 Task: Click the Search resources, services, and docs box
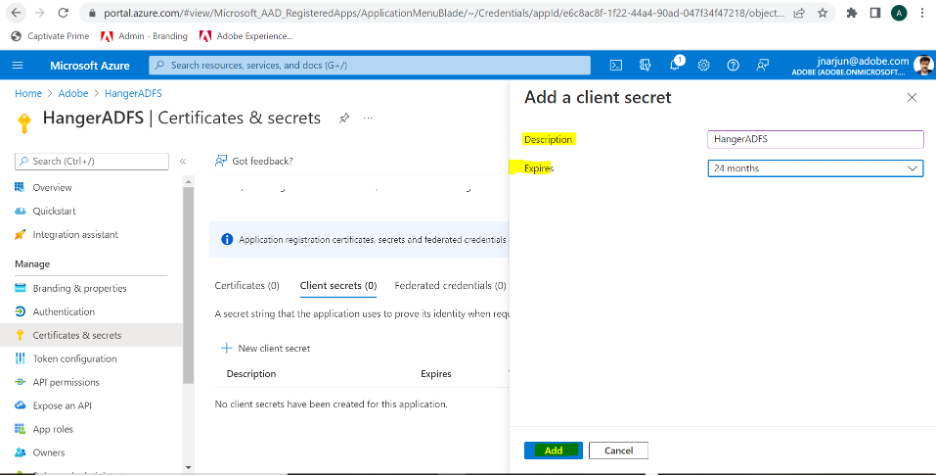coord(370,65)
